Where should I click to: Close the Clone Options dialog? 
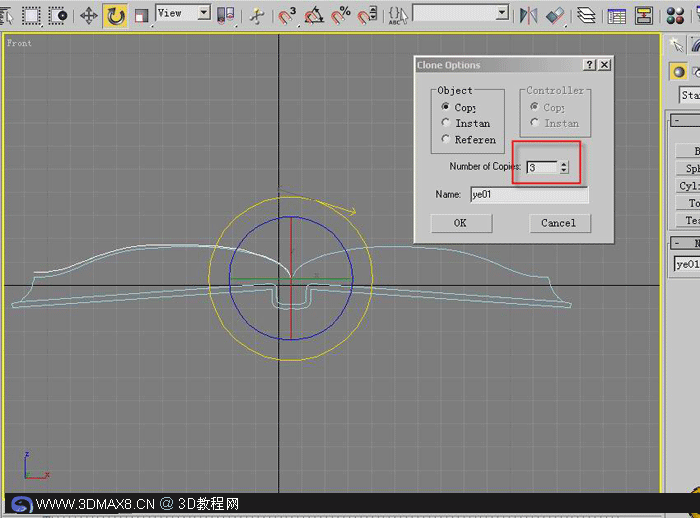[x=604, y=65]
